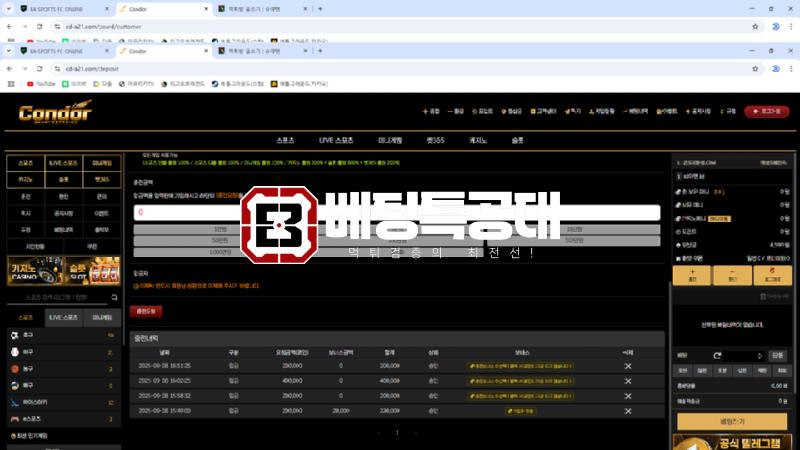Viewport: 800px width, 450px height.
Task: Bookmark page with star icon in front window
Action: tap(755, 68)
